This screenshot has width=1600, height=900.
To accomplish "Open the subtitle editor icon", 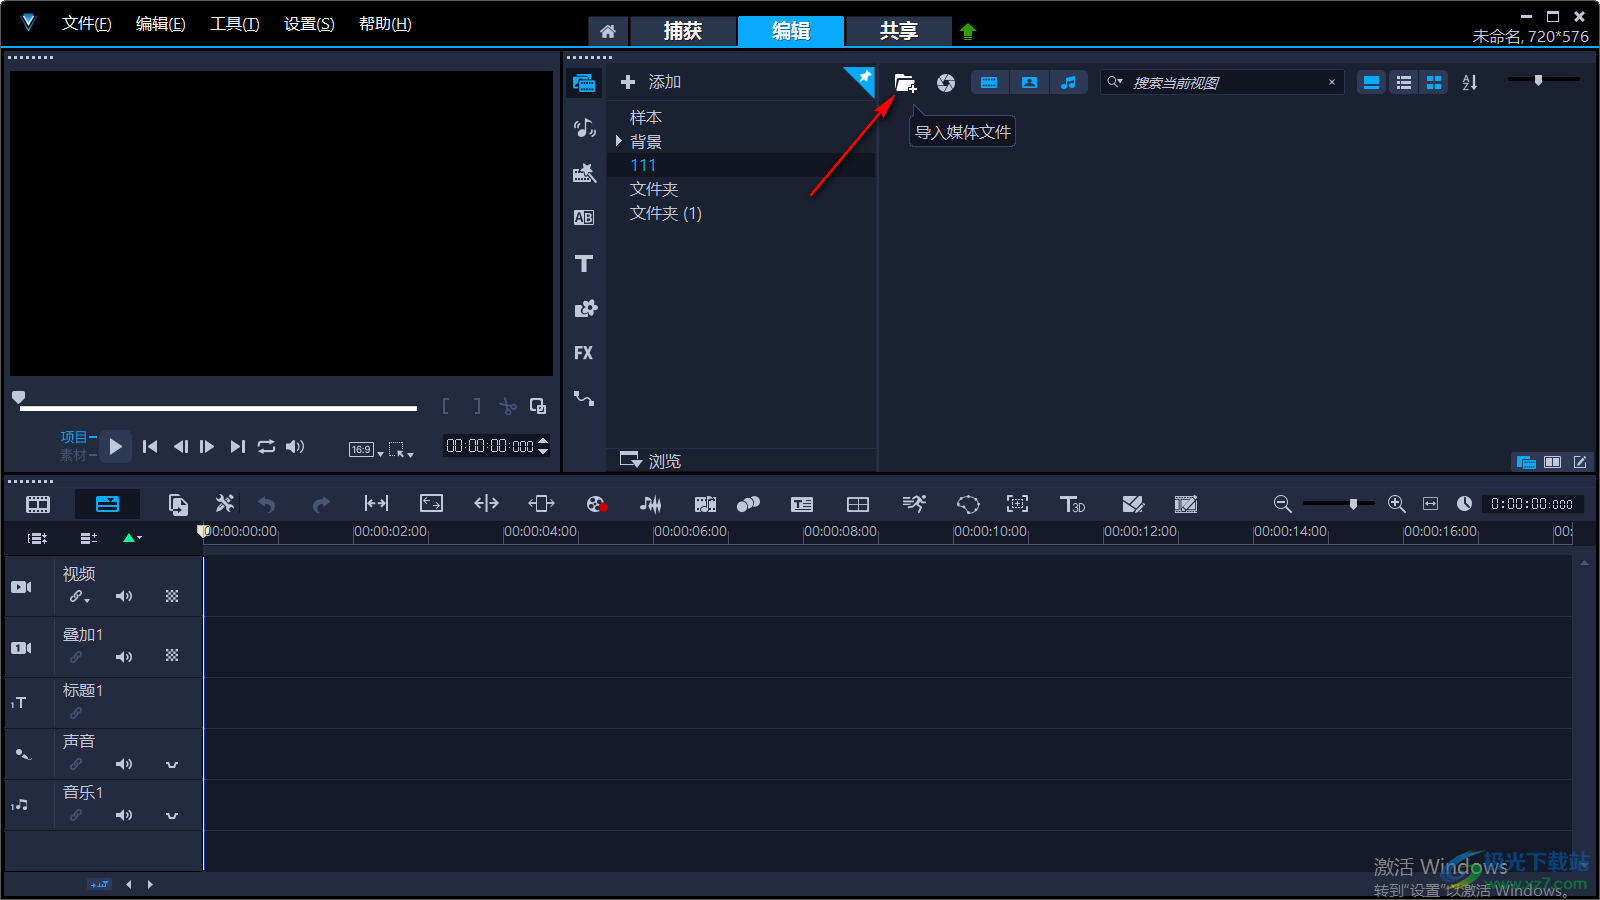I will click(x=802, y=504).
